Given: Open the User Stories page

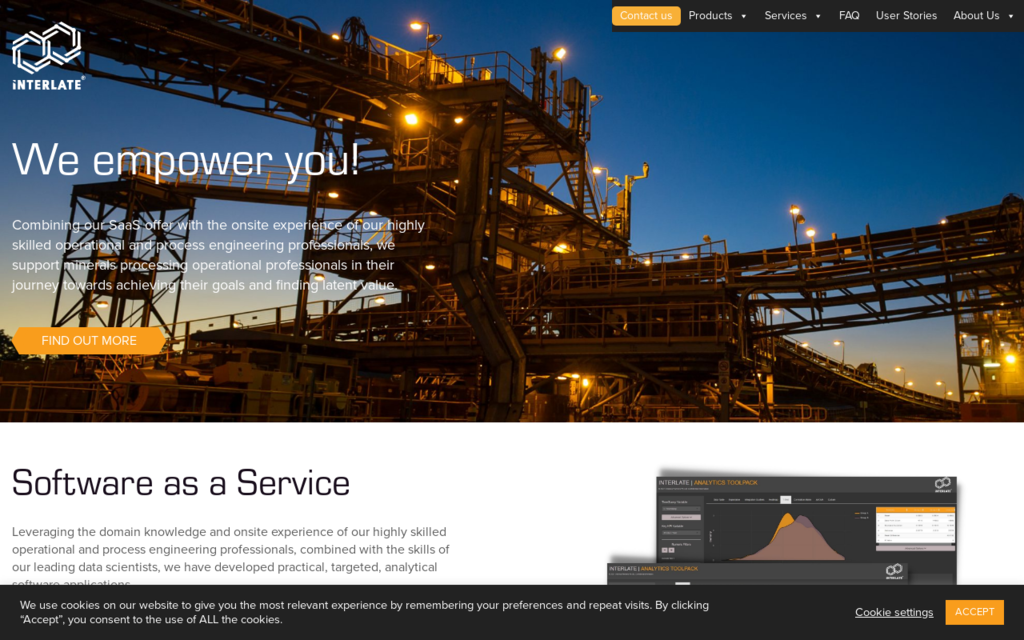Looking at the screenshot, I should tap(906, 16).
